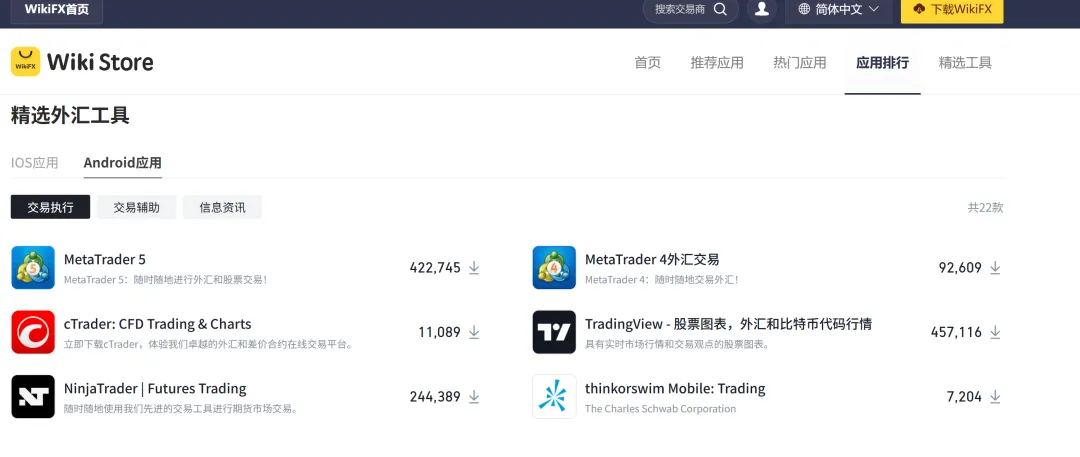Select the 交易执行 filter
The image size is (1080, 457).
tap(50, 207)
